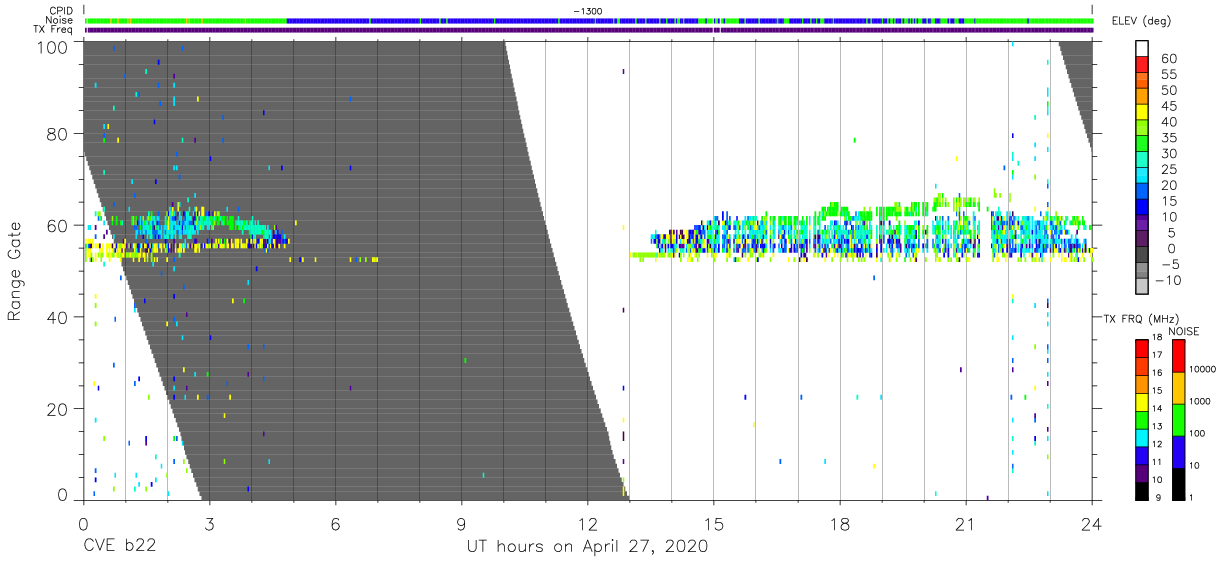Click the purple TX Freq strip above the plot
1228x567 pixels.
coord(588,30)
